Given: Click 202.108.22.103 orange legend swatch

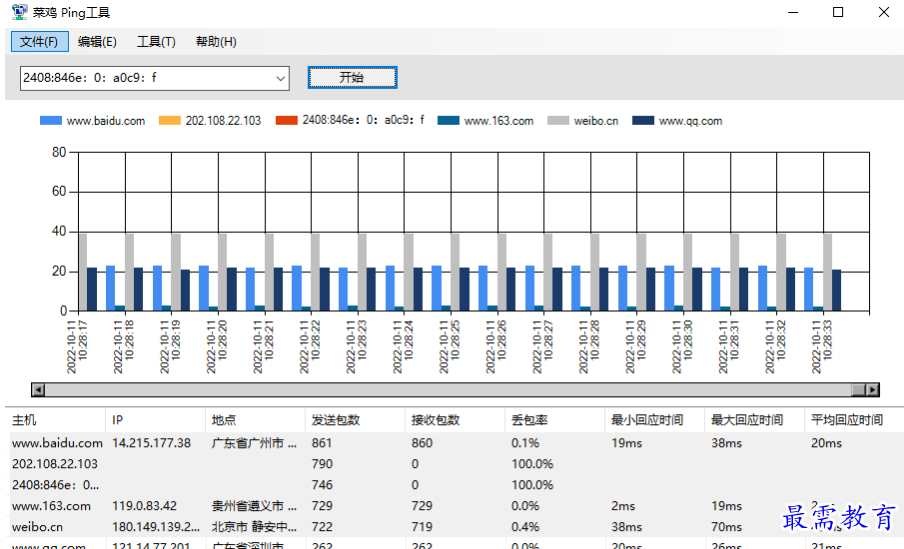Looking at the screenshot, I should coord(170,121).
